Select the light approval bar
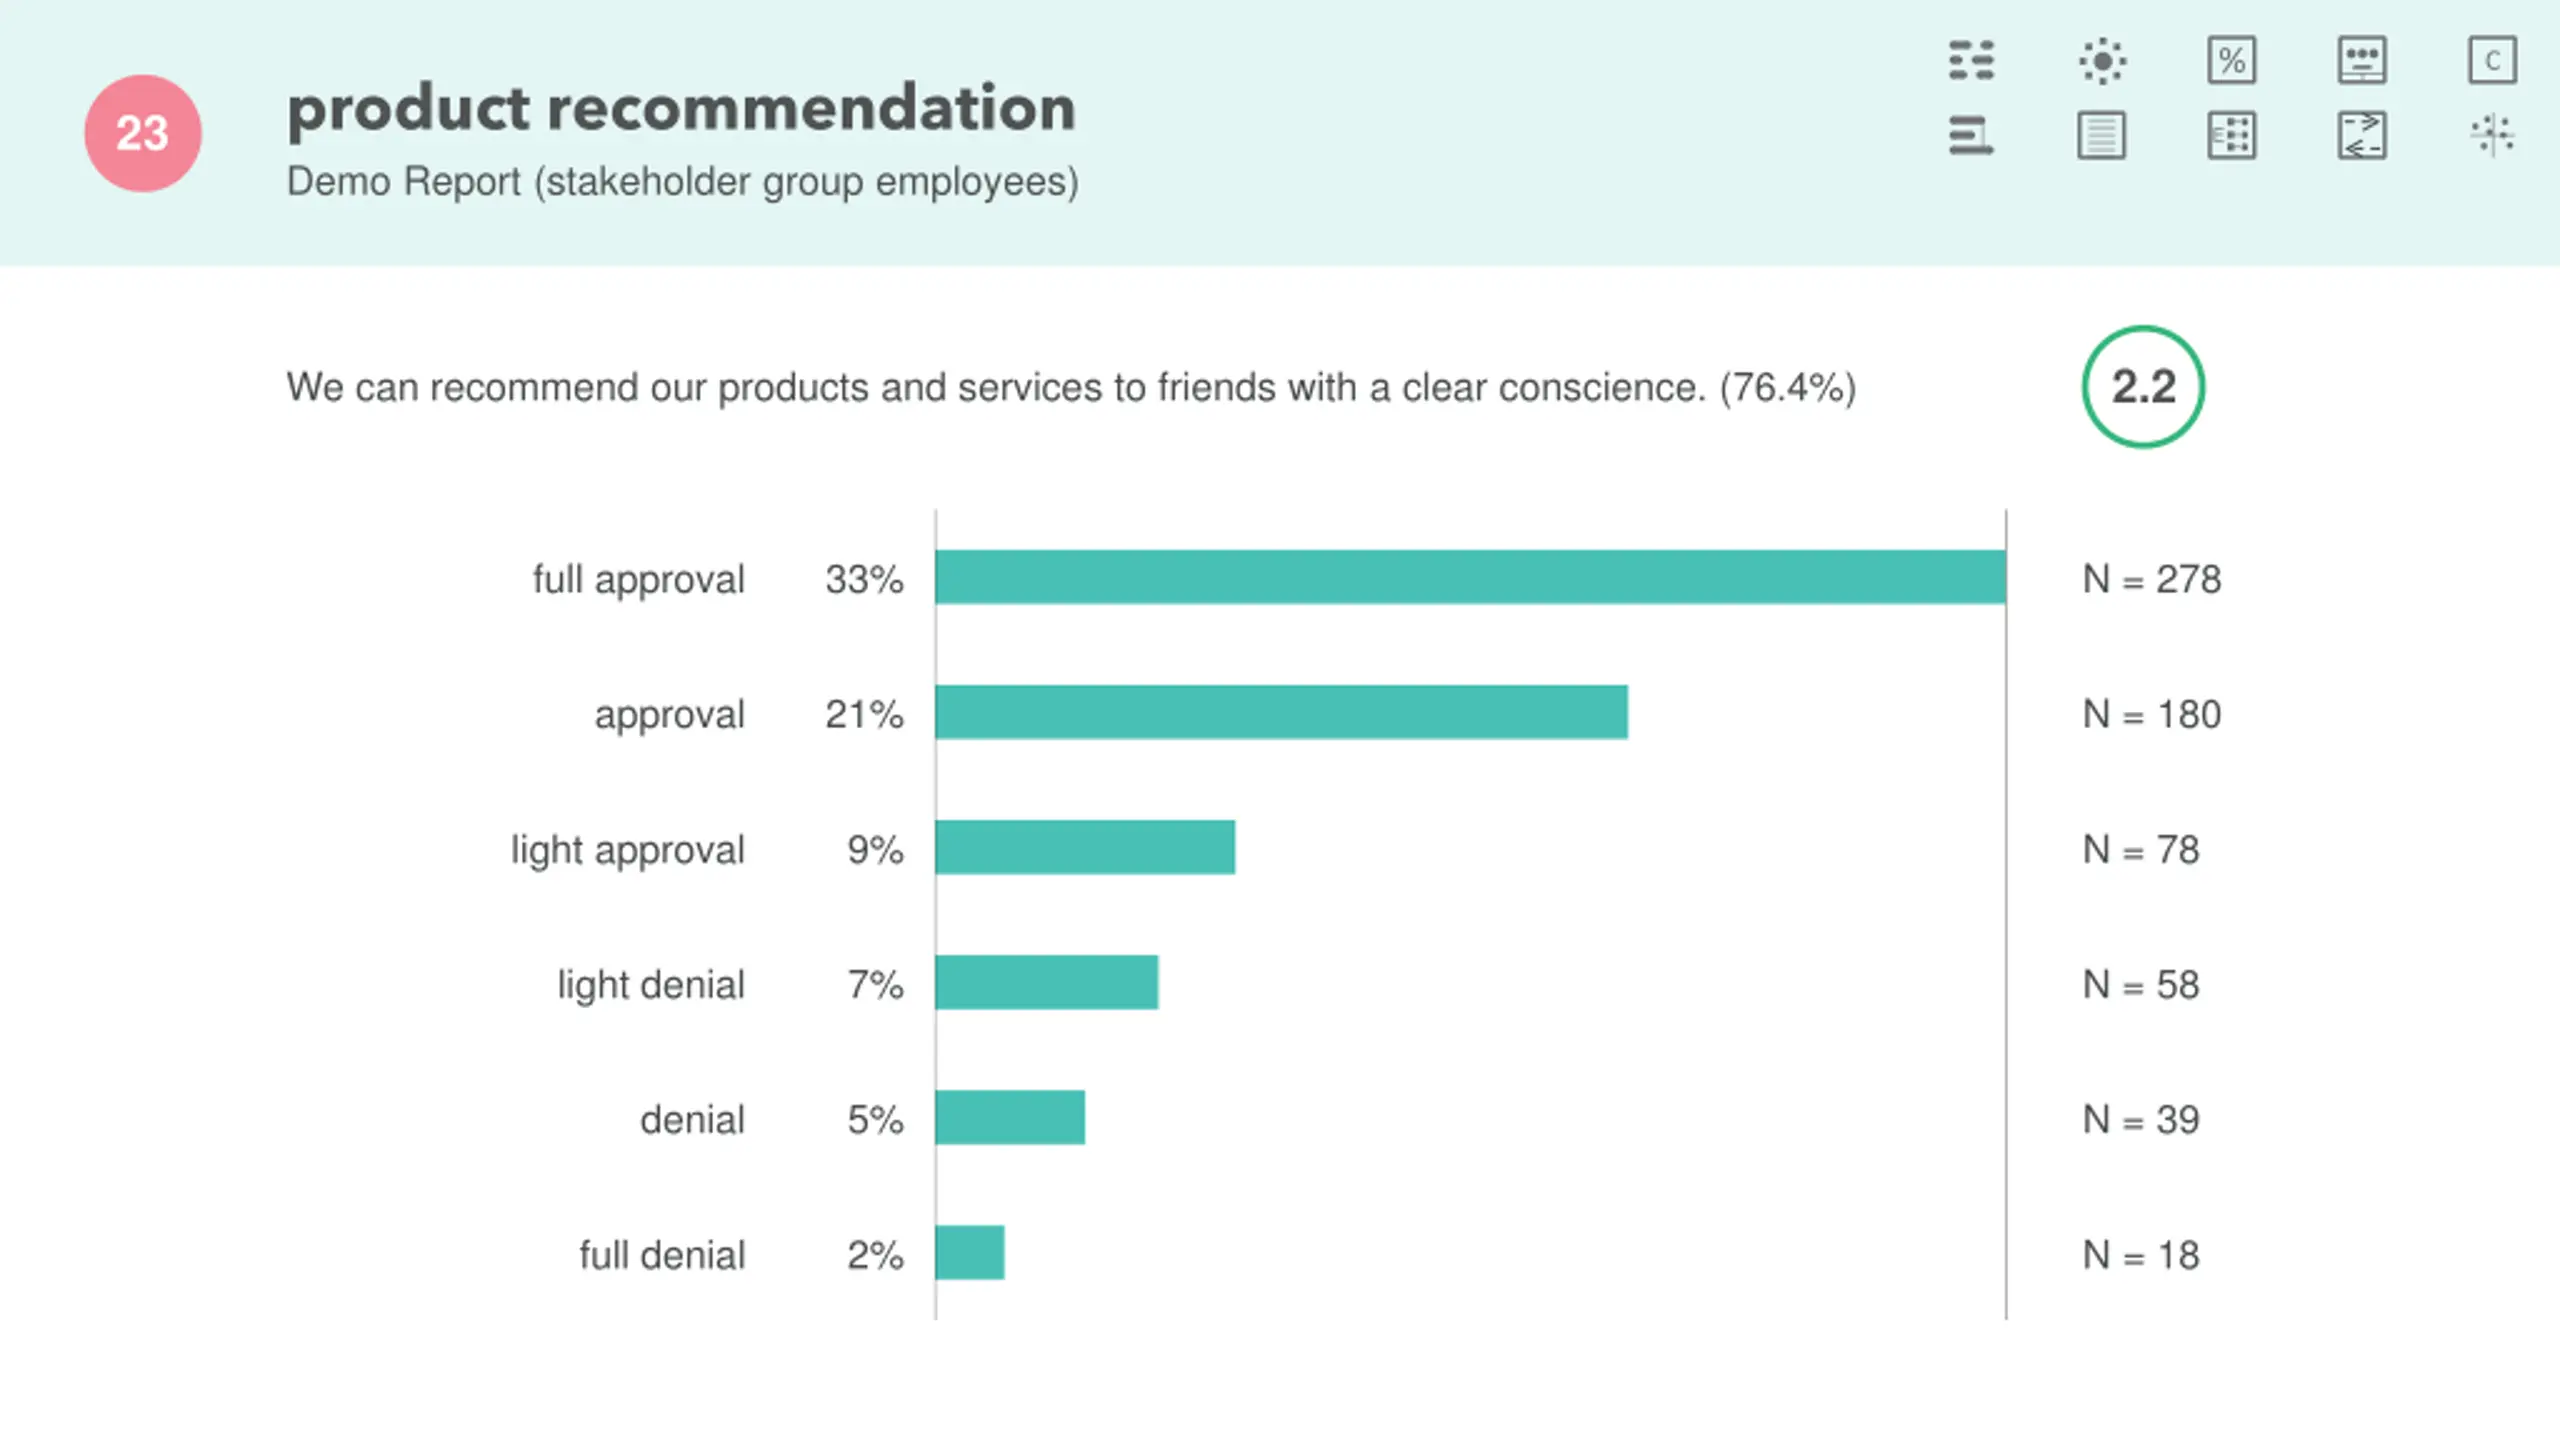Screen dimensions: 2560x1440 tap(1085, 847)
